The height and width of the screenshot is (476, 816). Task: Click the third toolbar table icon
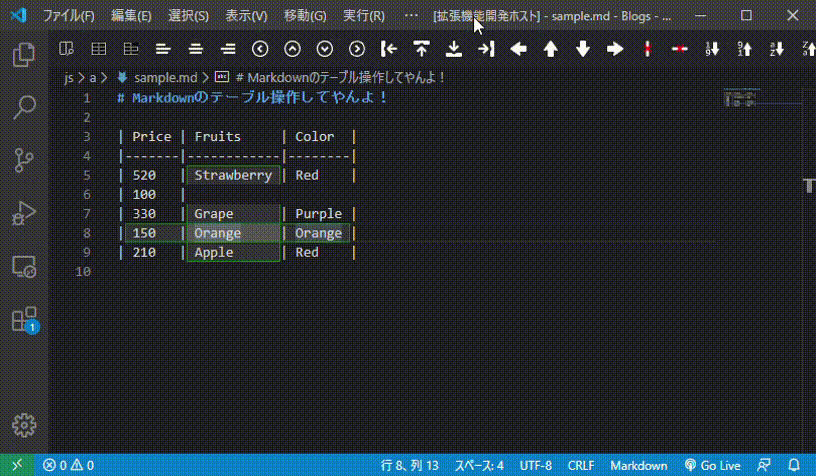coord(131,49)
